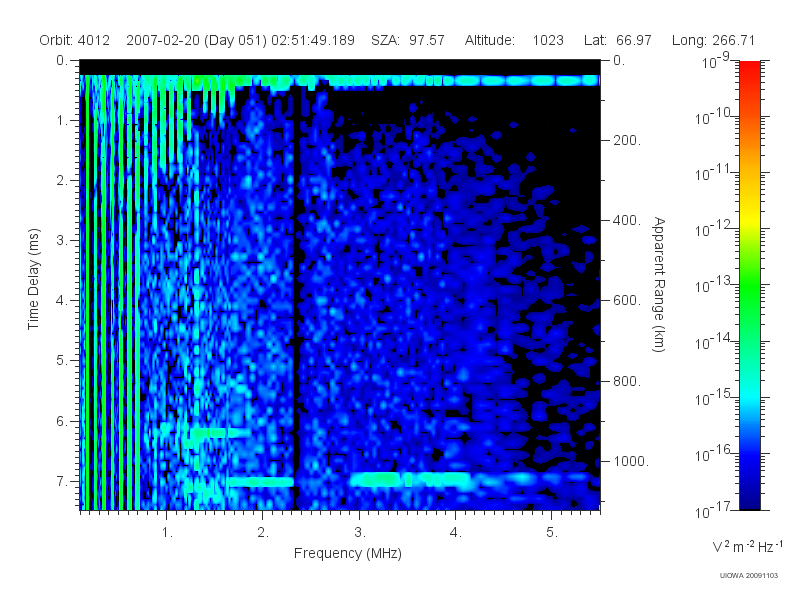Screen dimensions: 800x600
Task: Click the 'Lat: 66.97' value
Action: (x=618, y=40)
